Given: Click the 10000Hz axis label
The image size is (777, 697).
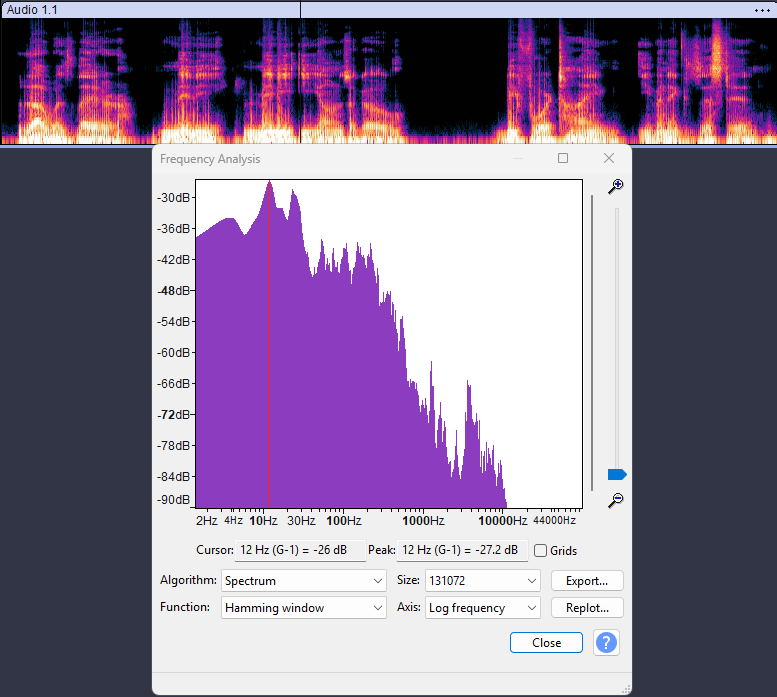Looking at the screenshot, I should tap(502, 521).
